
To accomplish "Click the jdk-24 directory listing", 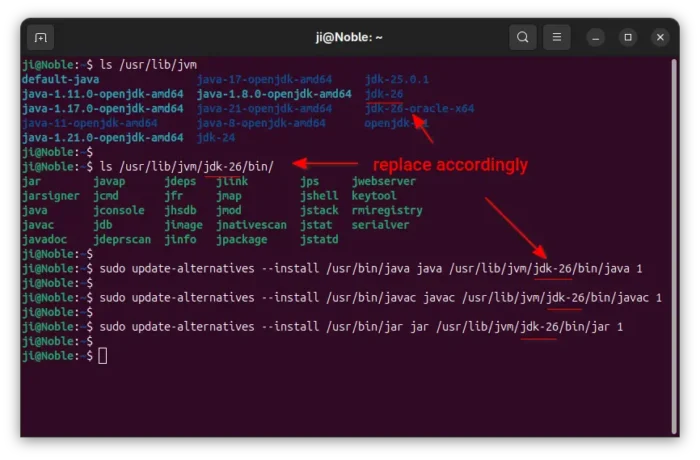I will click(x=217, y=137).
